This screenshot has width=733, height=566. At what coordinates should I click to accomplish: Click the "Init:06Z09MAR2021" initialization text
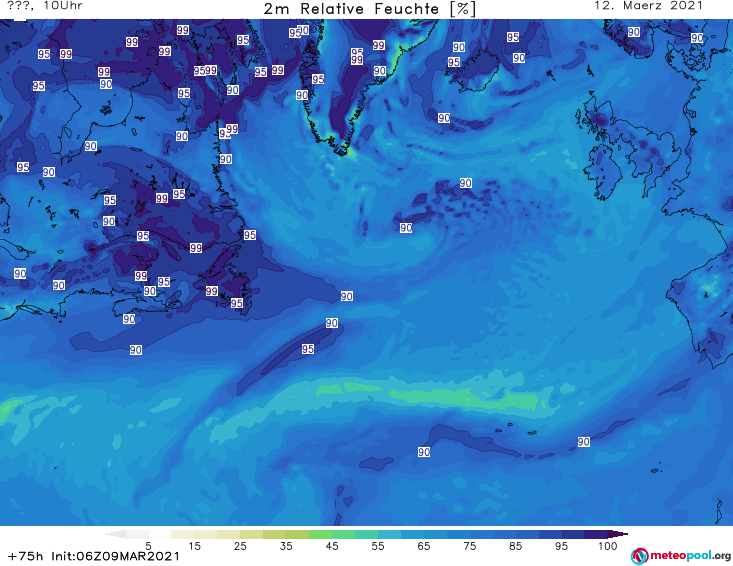coord(115,556)
